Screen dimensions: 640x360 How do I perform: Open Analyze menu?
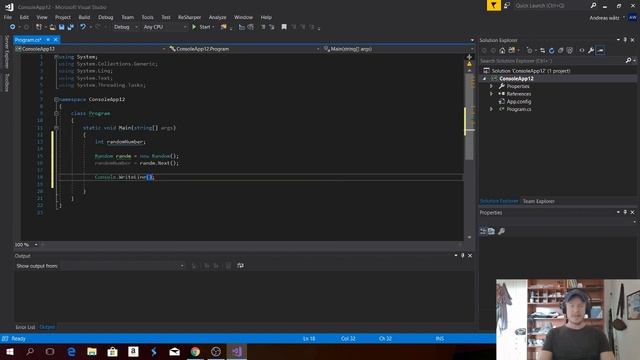click(x=217, y=17)
